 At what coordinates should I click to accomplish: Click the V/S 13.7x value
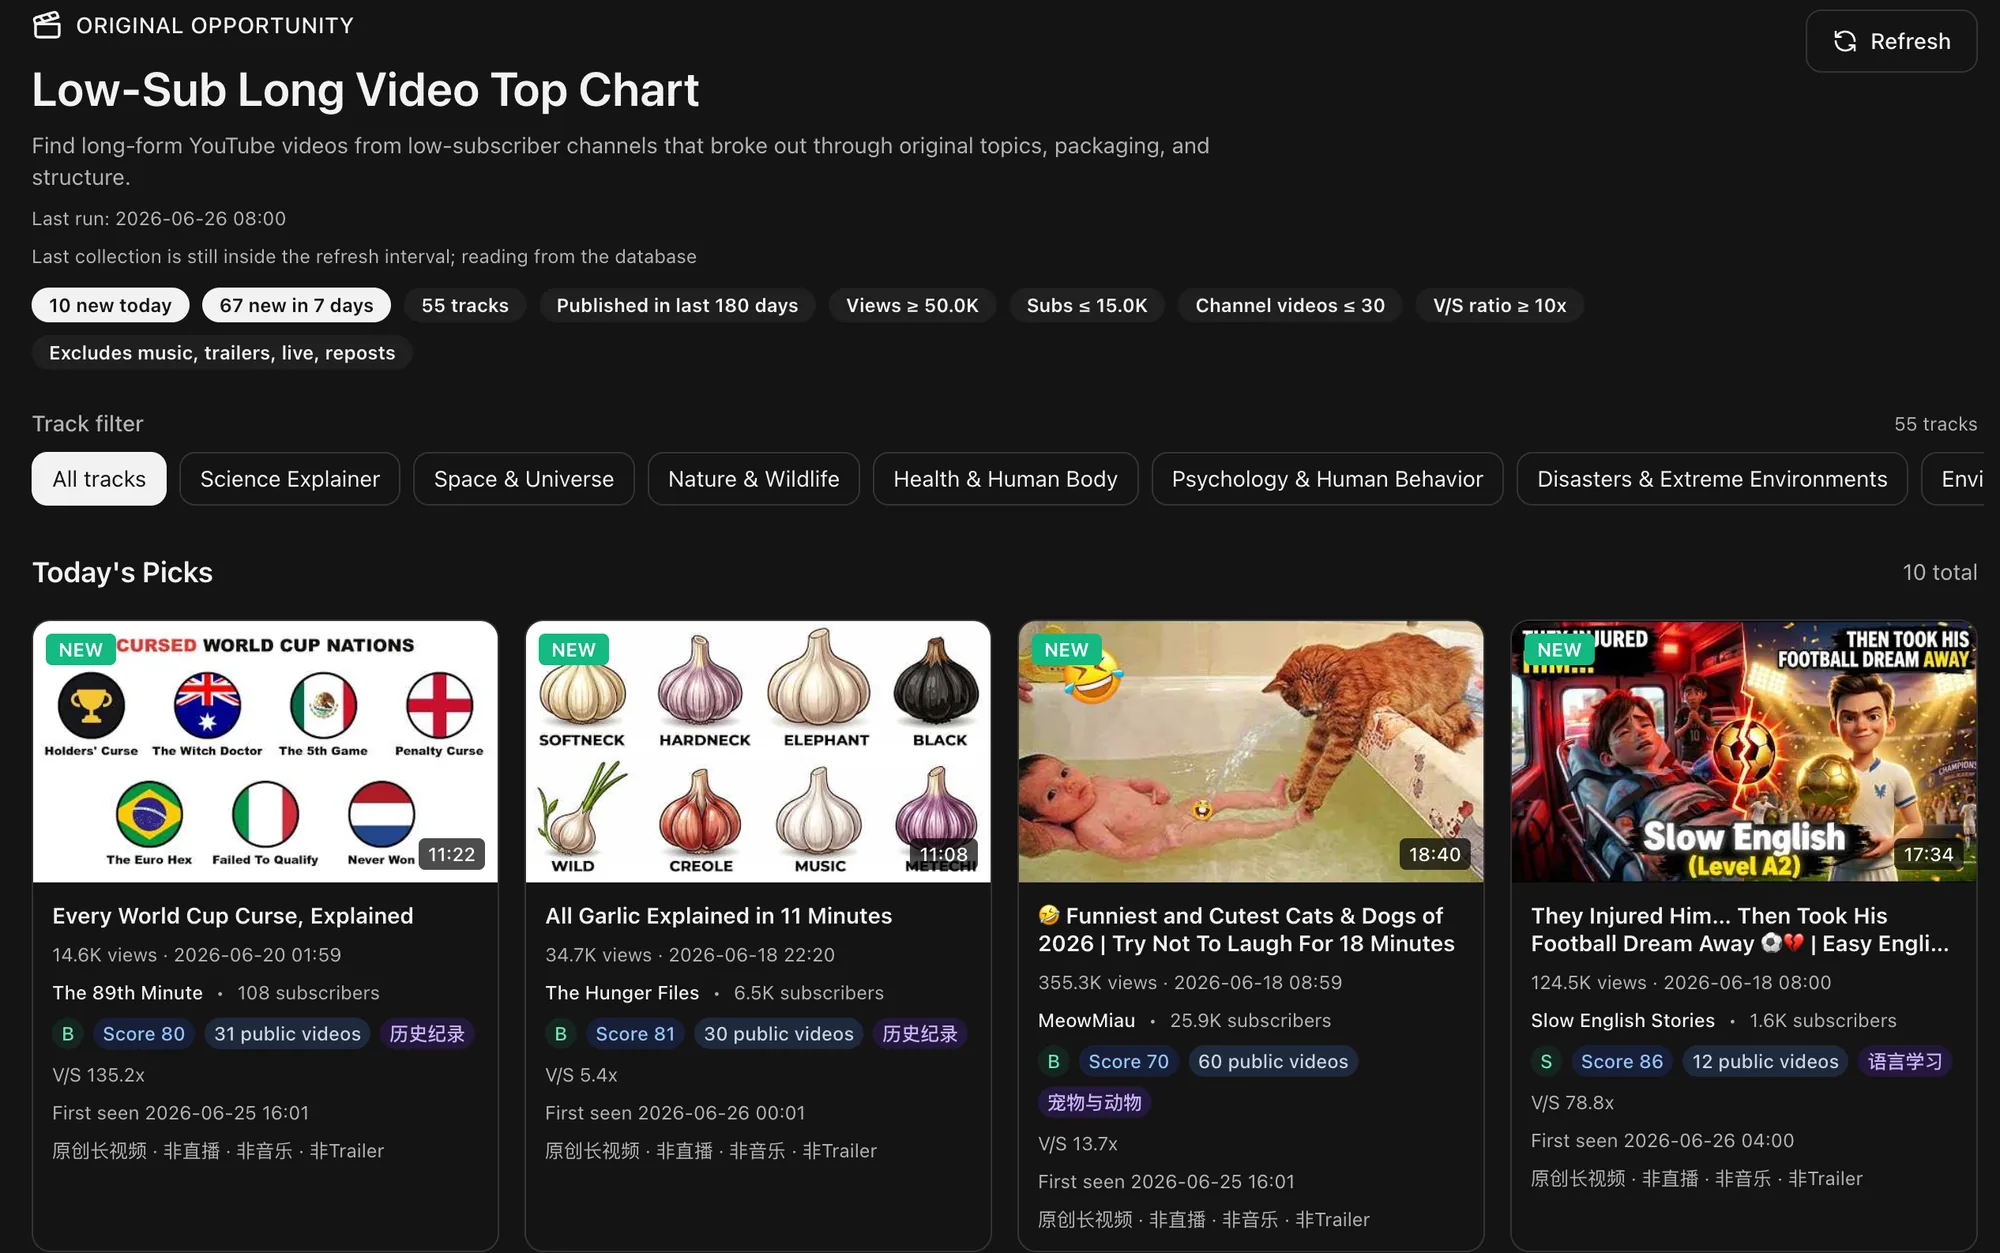pos(1078,1144)
